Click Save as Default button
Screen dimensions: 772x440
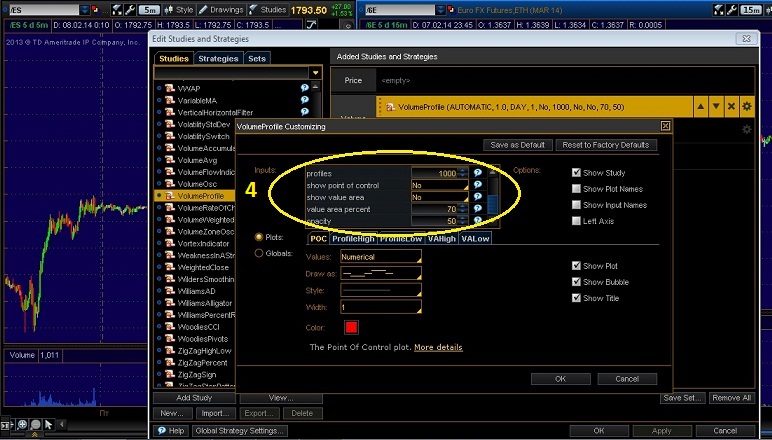[517, 145]
